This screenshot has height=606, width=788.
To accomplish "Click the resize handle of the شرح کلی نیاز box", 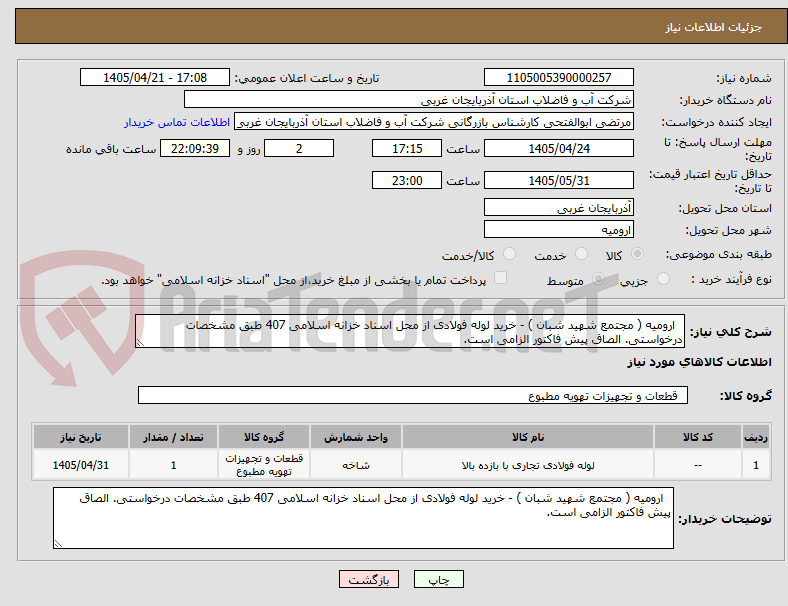I will tap(140, 343).
